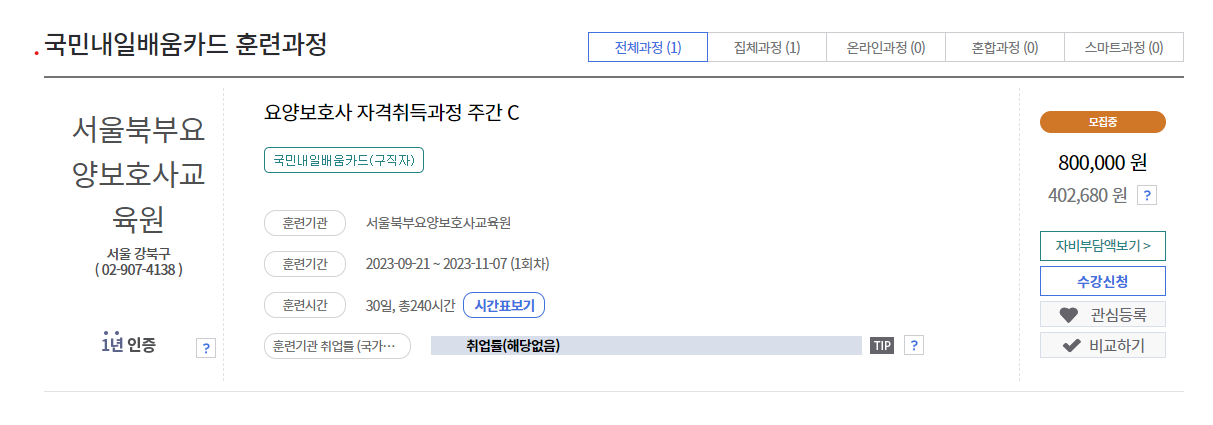Click the 수강신청 button
This screenshot has width=1213, height=425.
pos(1103,281)
